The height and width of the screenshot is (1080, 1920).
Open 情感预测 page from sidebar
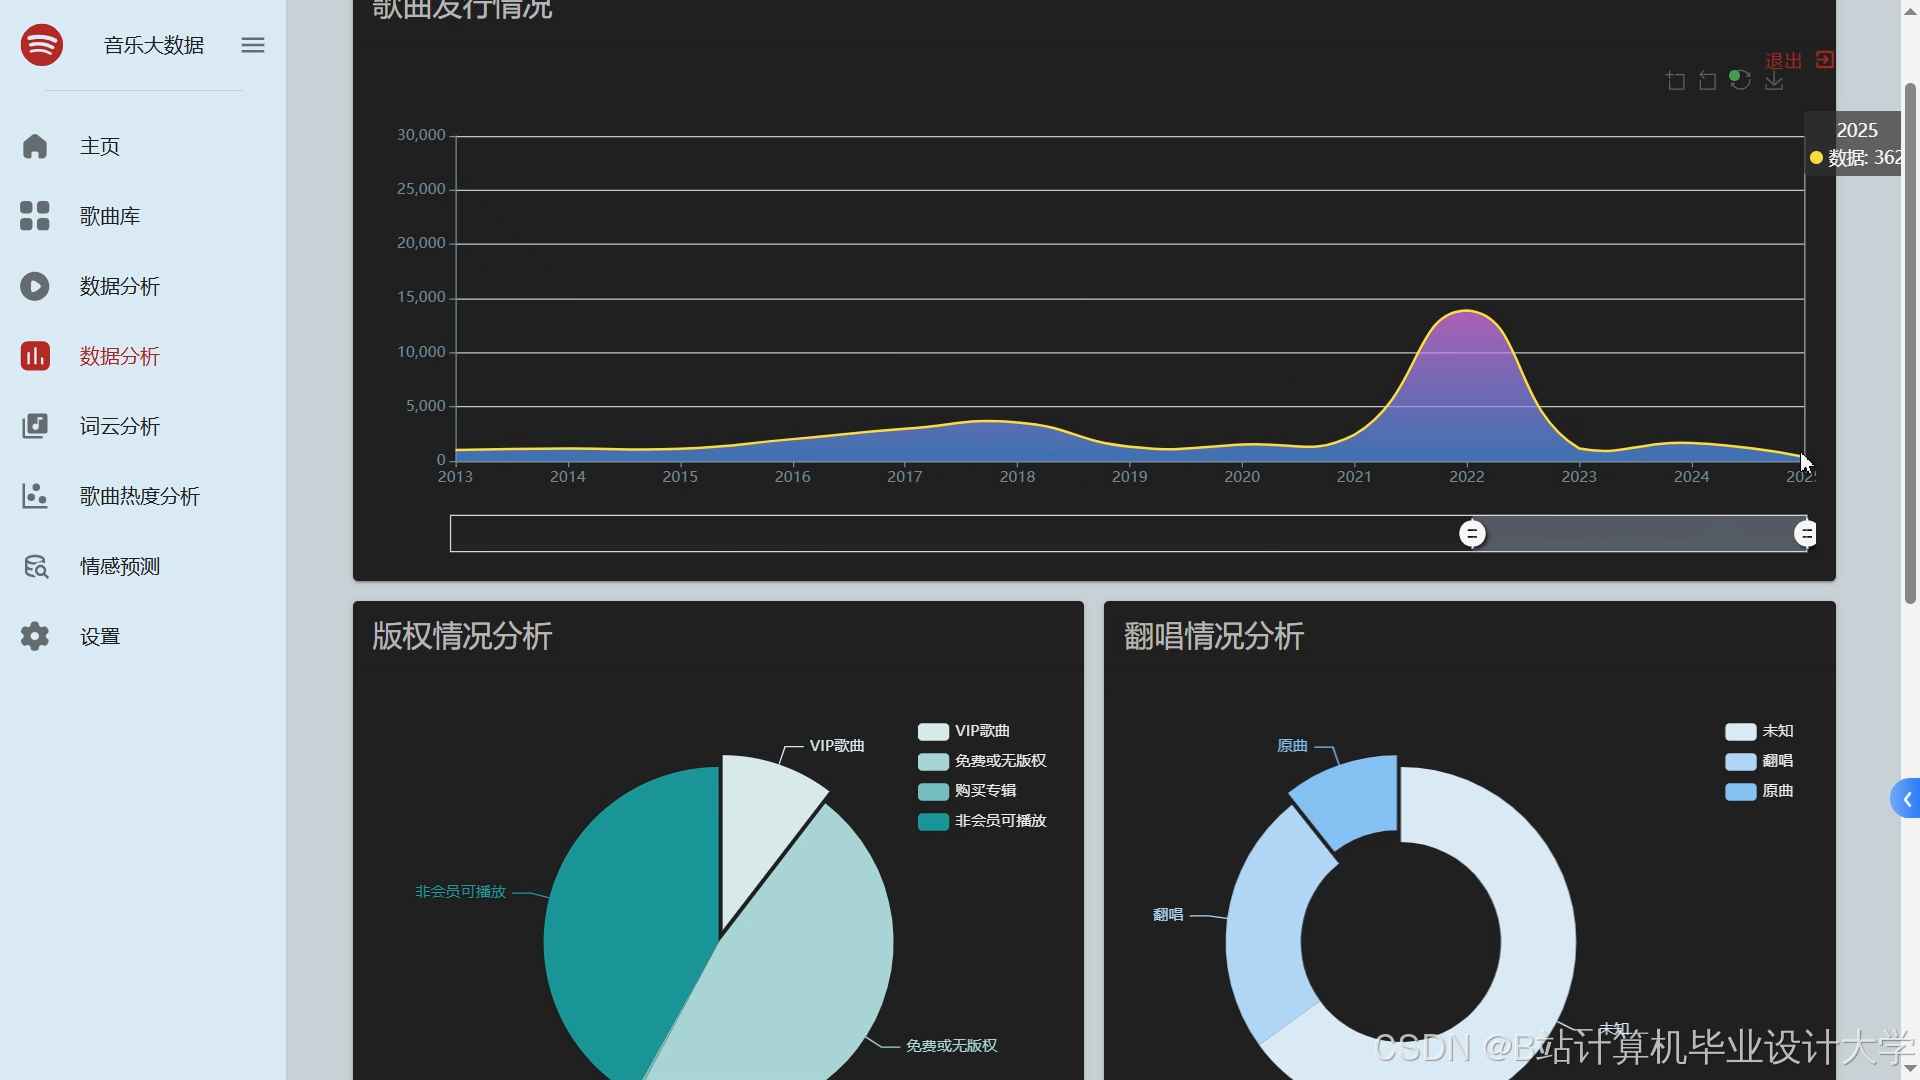tap(120, 567)
